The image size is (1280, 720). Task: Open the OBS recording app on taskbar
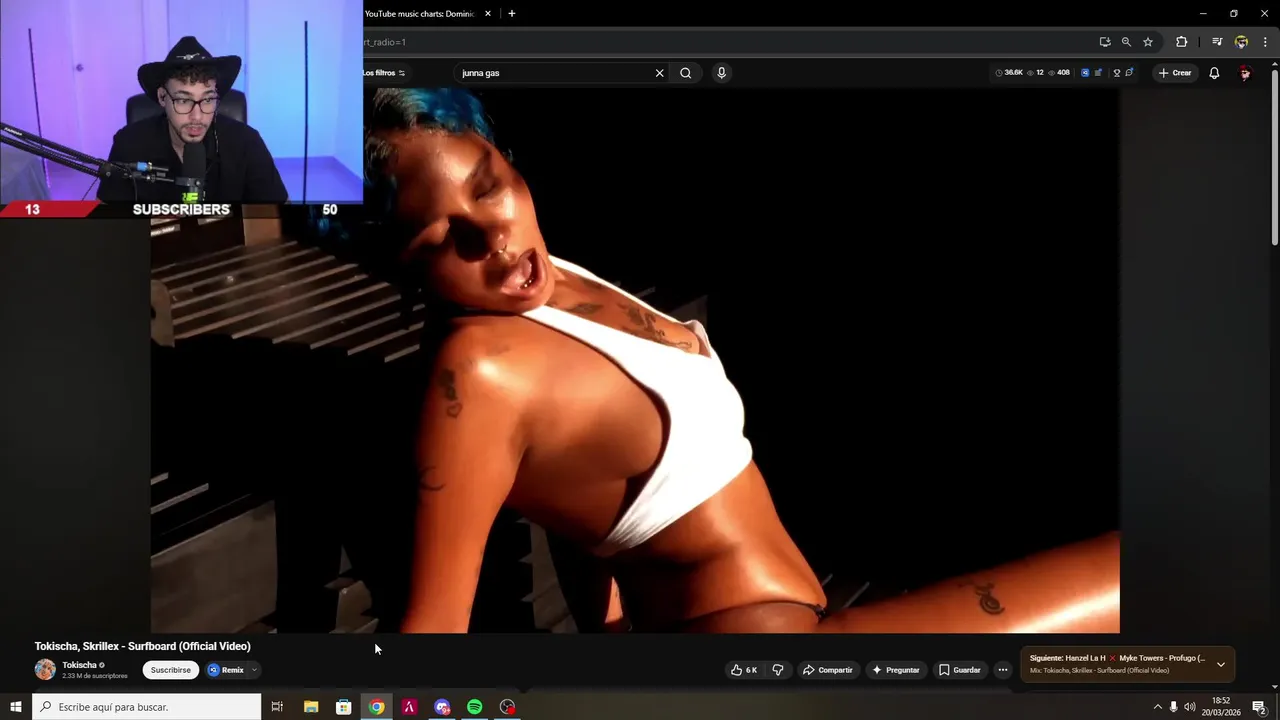point(508,707)
